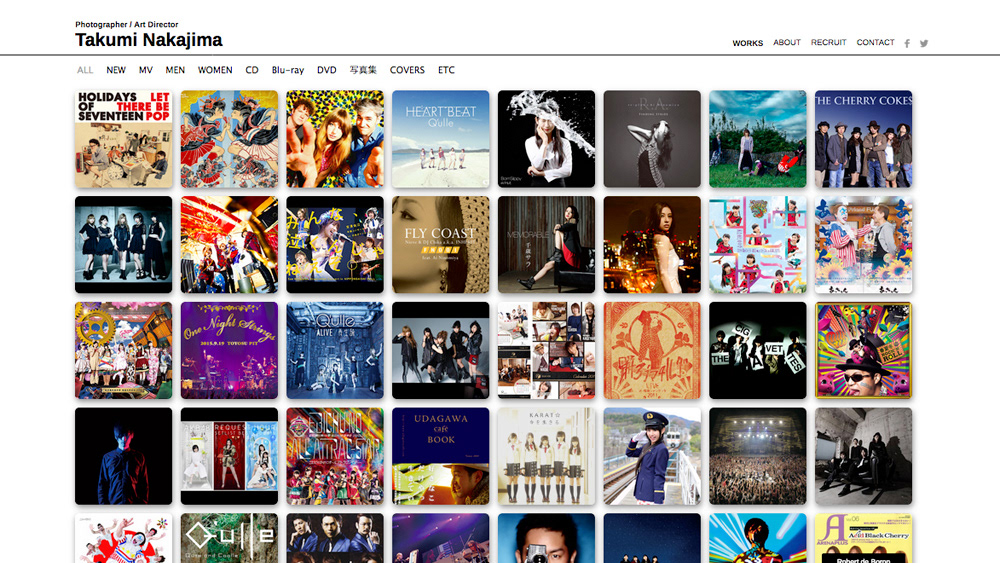Image resolution: width=1000 pixels, height=563 pixels.
Task: Open the ukiyo-e style illustration thumbnail
Action: 230,139
